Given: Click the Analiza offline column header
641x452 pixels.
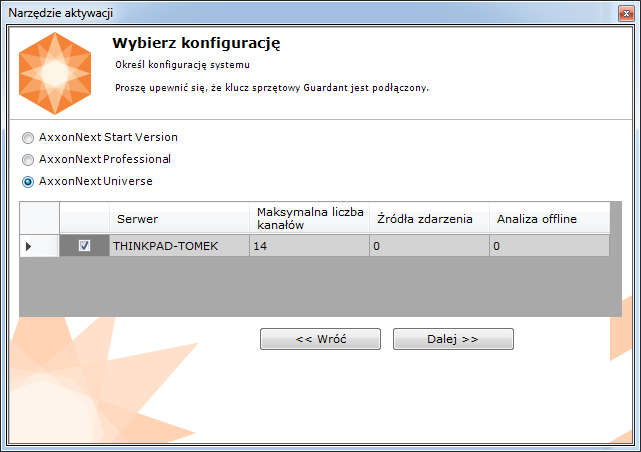Looking at the screenshot, I should pos(549,219).
